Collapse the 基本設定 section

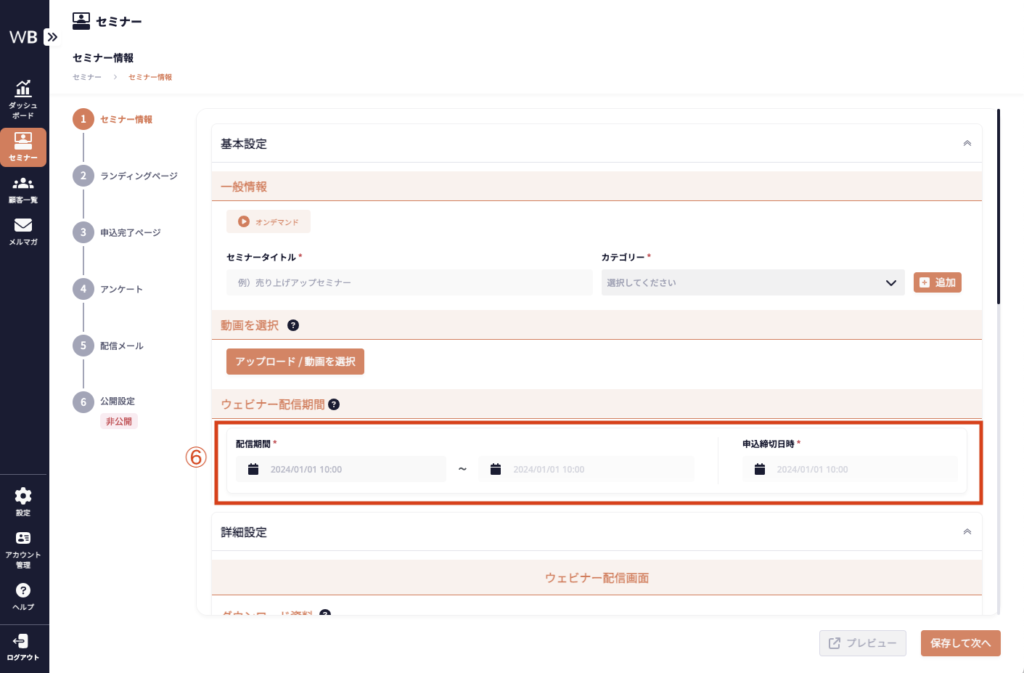[x=967, y=144]
